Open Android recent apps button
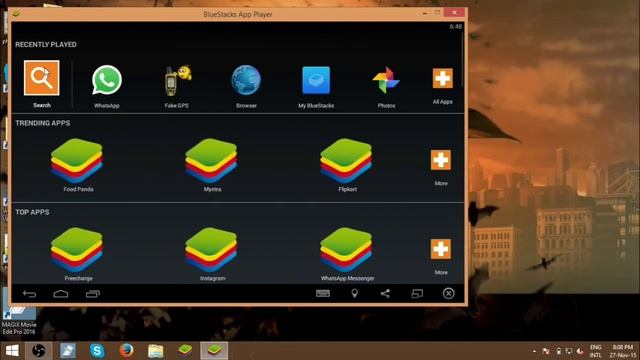Screen dimensions: 640x360 [x=93, y=294]
